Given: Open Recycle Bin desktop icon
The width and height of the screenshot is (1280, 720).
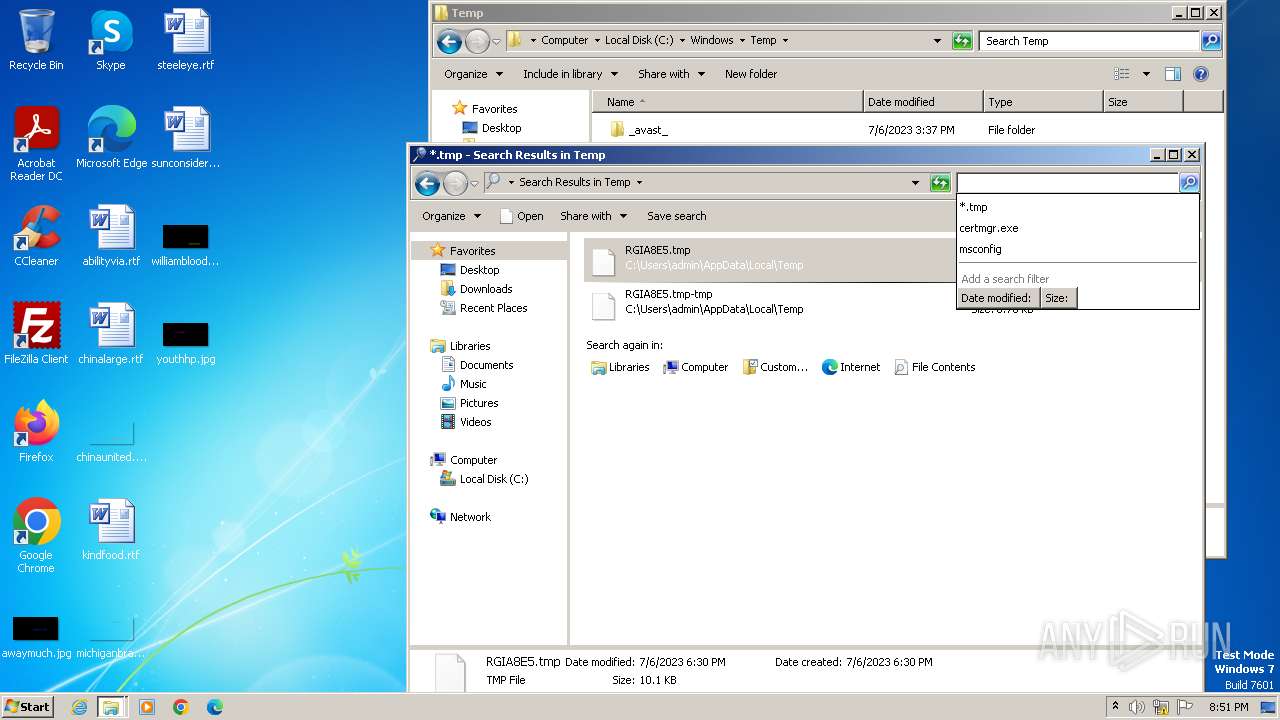Looking at the screenshot, I should tap(36, 40).
